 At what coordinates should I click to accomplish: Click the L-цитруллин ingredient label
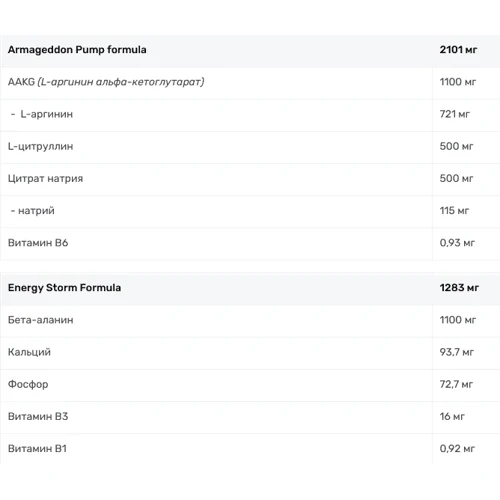[x=40, y=146]
